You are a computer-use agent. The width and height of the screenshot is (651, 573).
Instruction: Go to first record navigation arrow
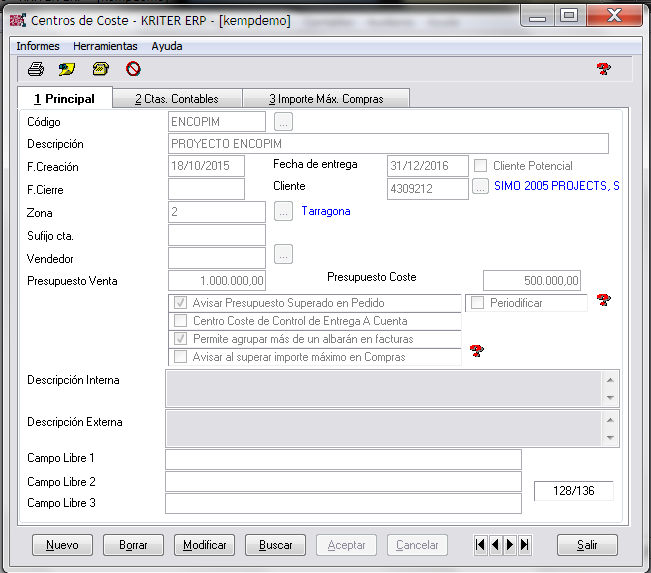[x=480, y=544]
